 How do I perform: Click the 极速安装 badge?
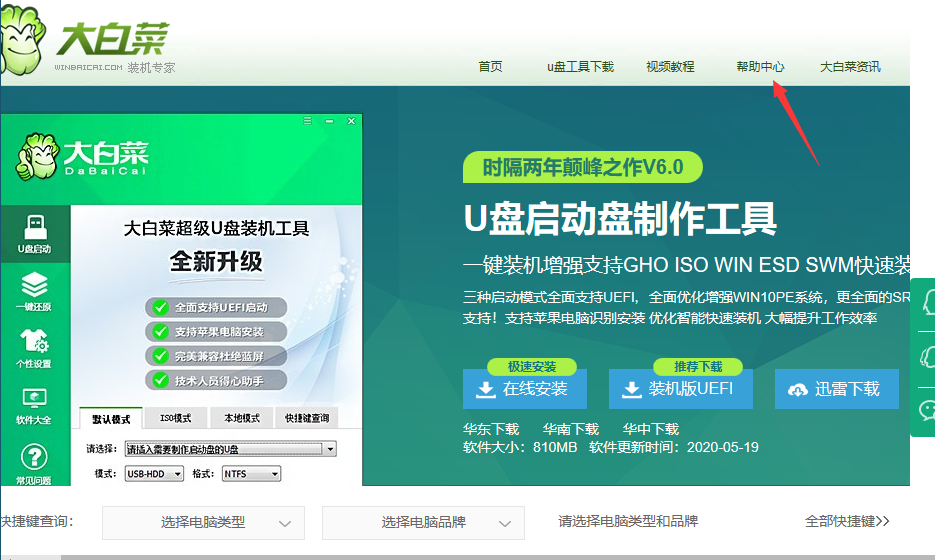tap(532, 366)
